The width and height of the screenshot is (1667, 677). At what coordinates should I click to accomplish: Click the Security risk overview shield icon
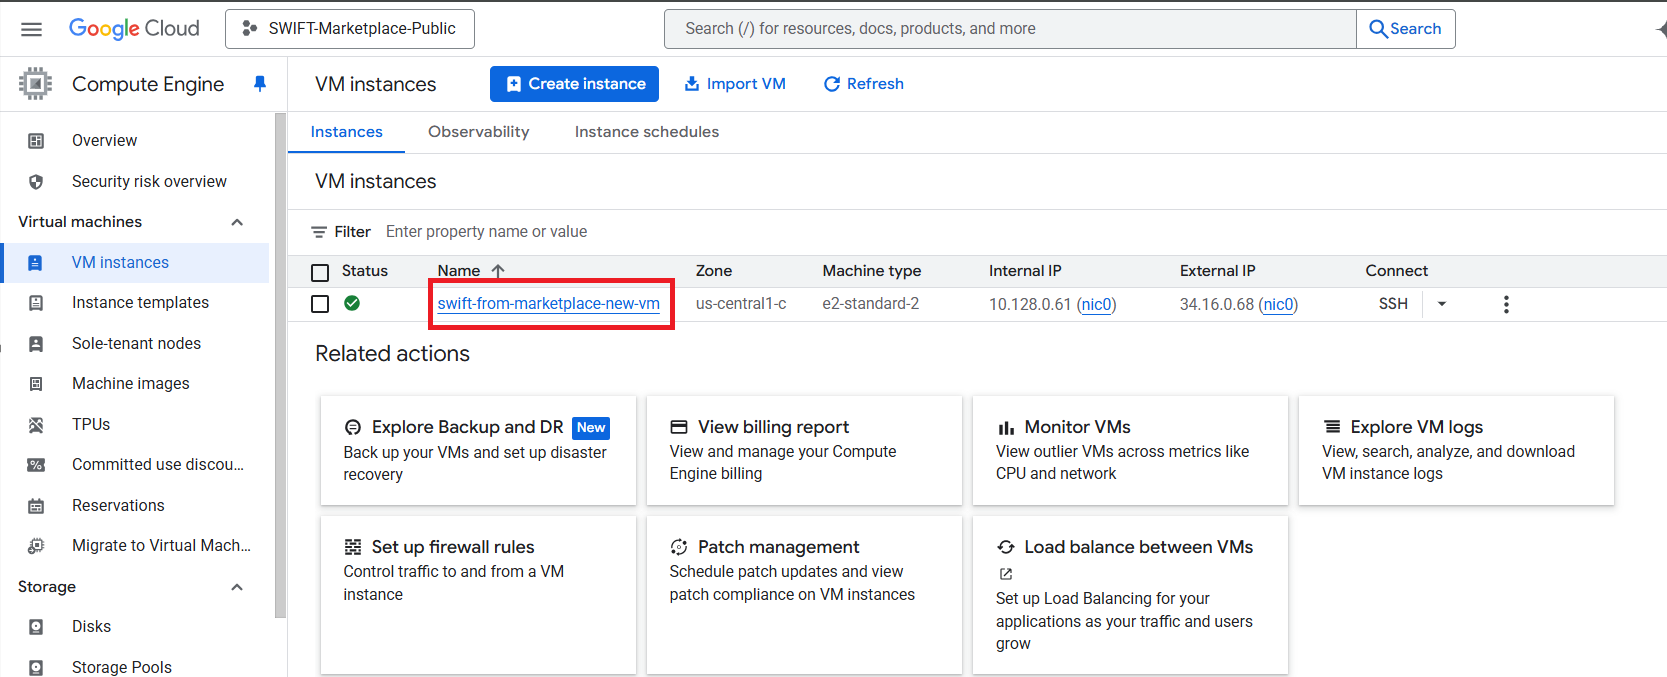pyautogui.click(x=36, y=182)
